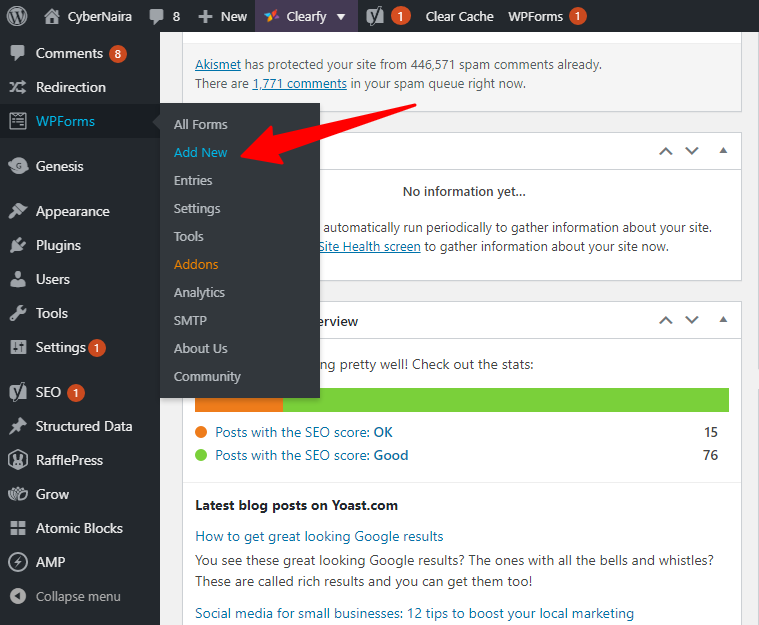Click the WPForms sidebar icon

[18, 121]
